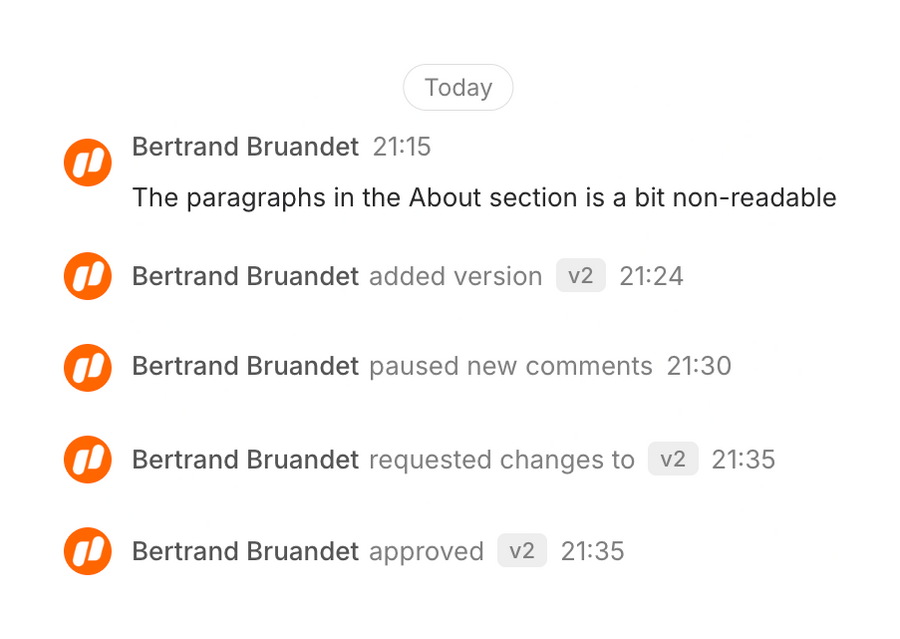Open author name in 'added version' entry
Image resolution: width=900 pixels, height=639 pixels.
pos(245,276)
